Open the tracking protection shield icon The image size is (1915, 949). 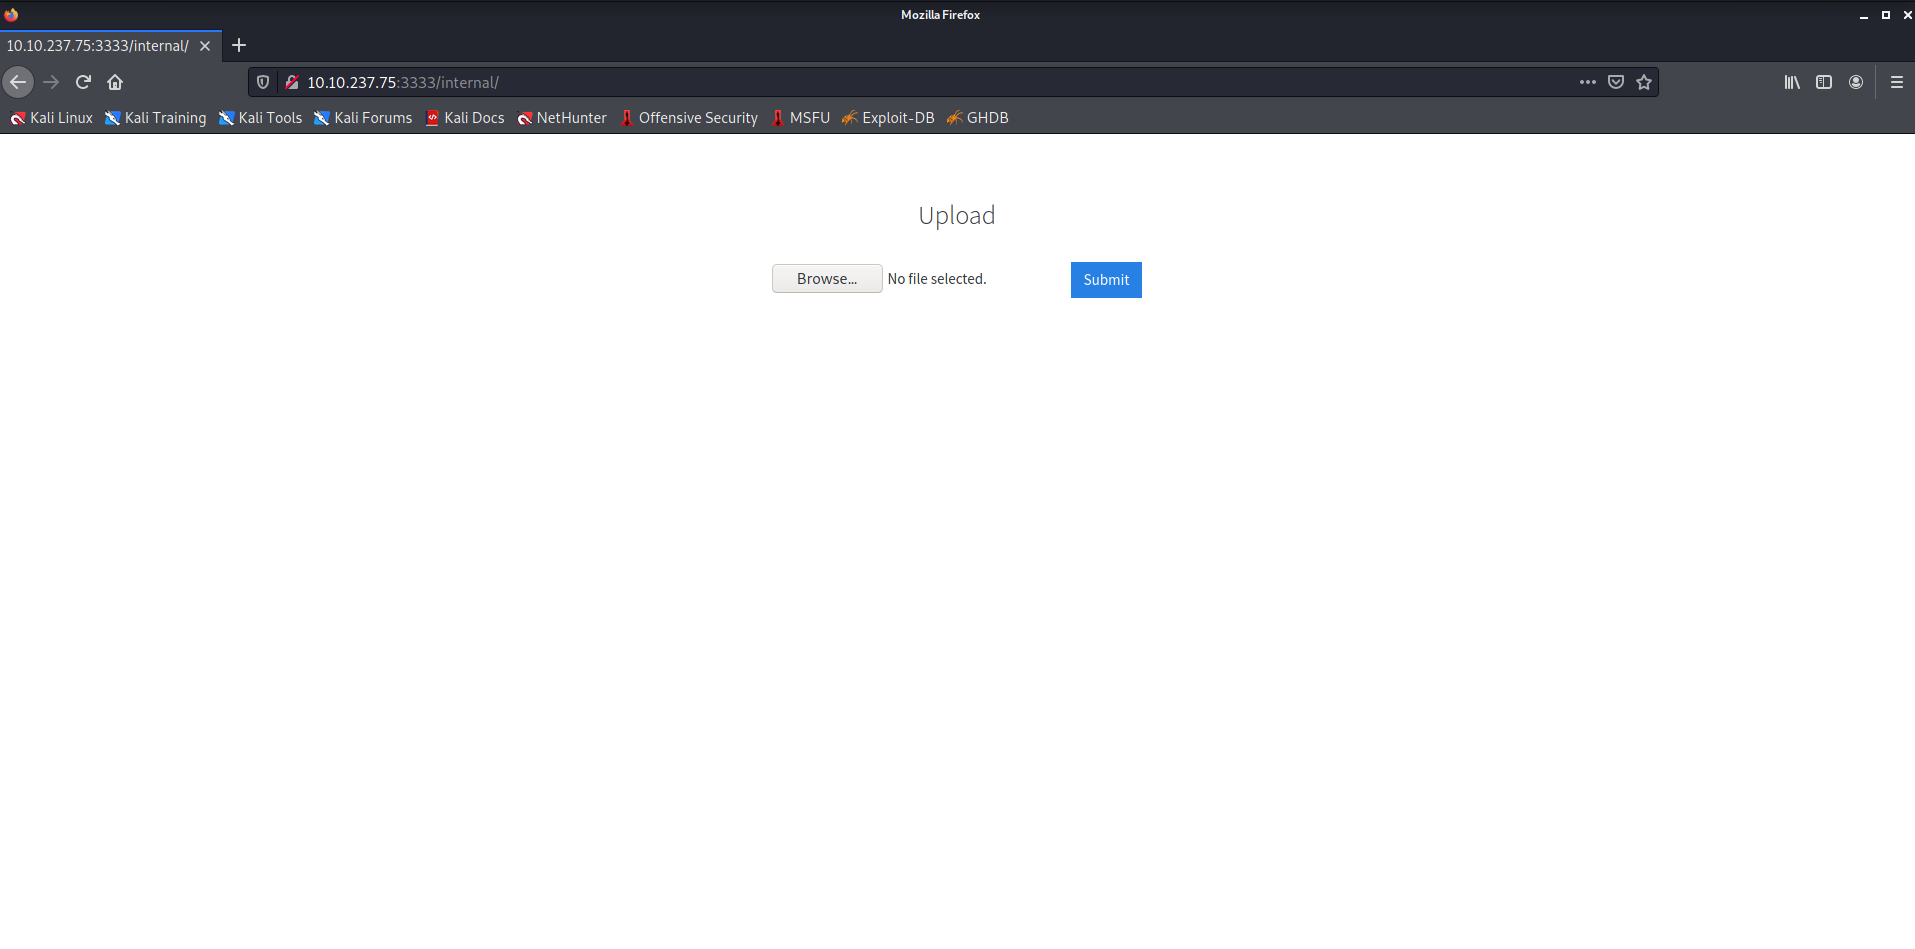click(x=263, y=82)
